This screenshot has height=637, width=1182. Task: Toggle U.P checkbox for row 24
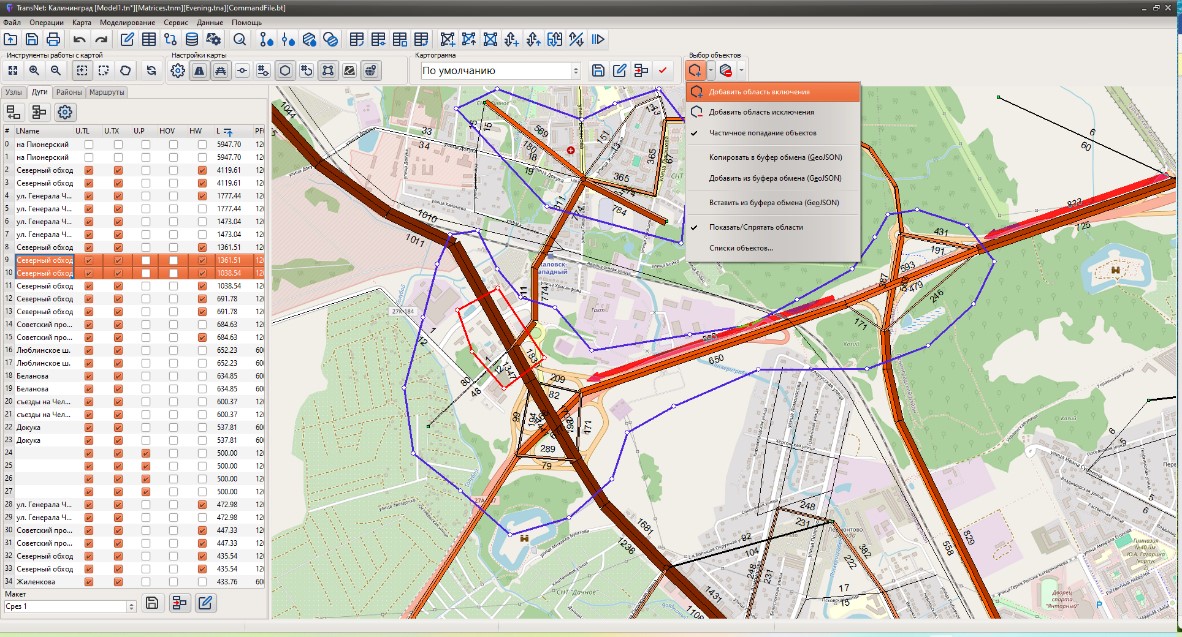point(145,453)
